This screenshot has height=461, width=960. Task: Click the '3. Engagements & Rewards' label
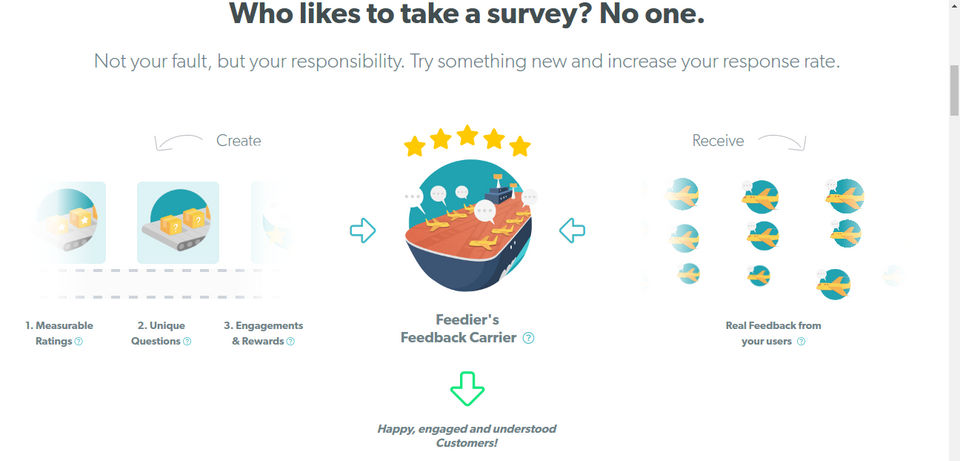point(262,333)
